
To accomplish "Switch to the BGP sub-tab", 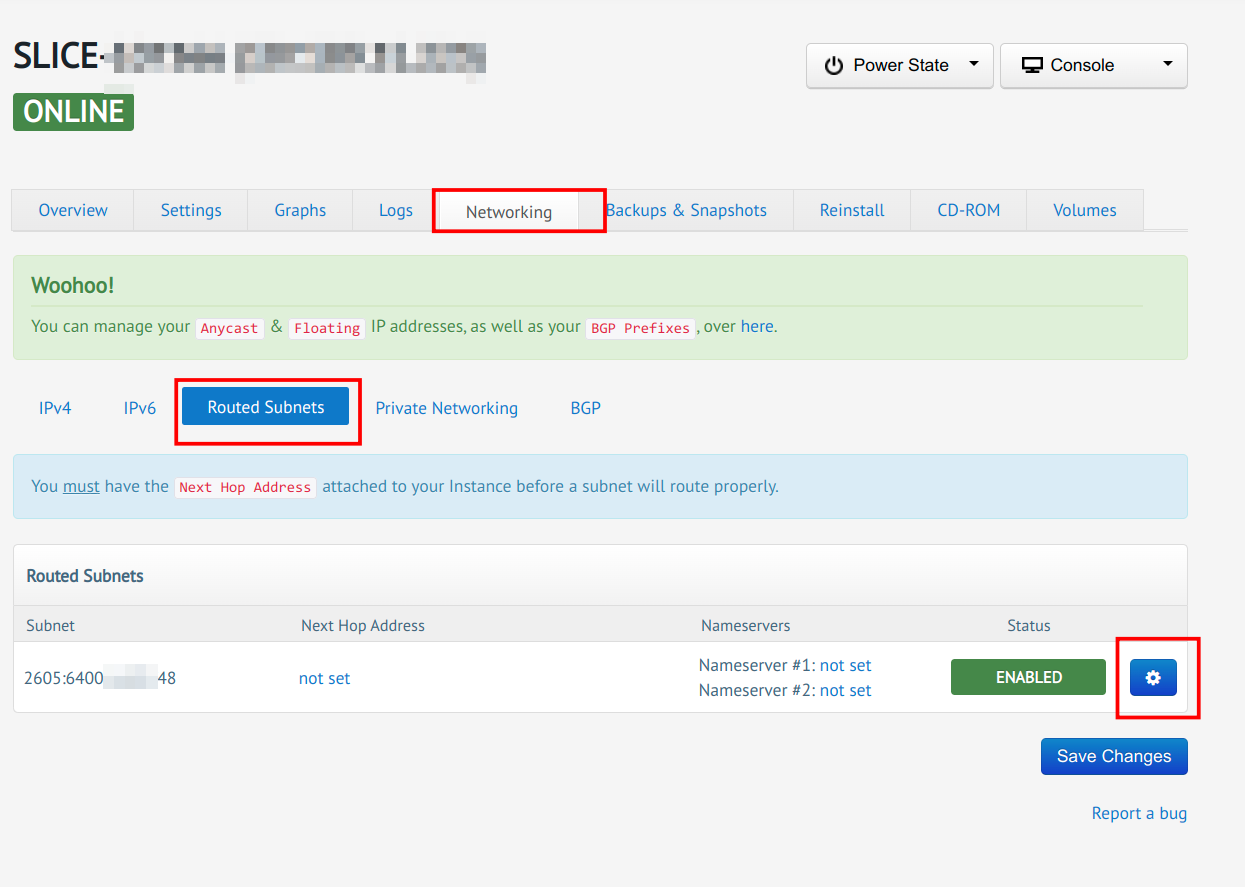I will 585,408.
